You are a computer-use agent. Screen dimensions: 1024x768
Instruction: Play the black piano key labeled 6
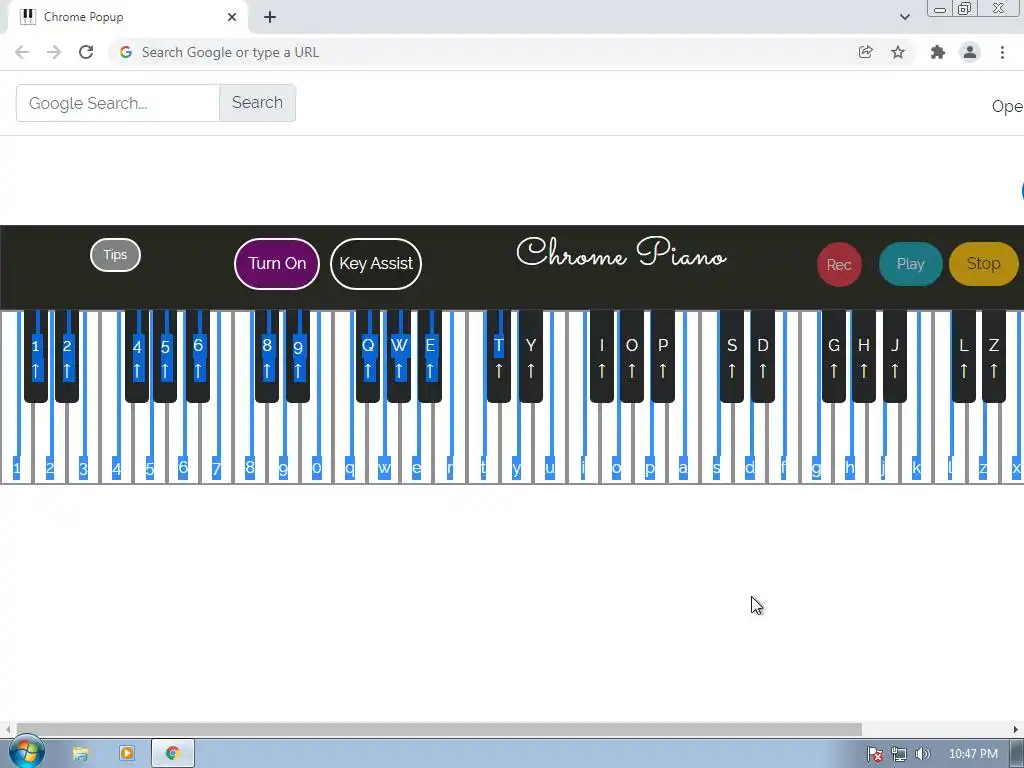198,356
